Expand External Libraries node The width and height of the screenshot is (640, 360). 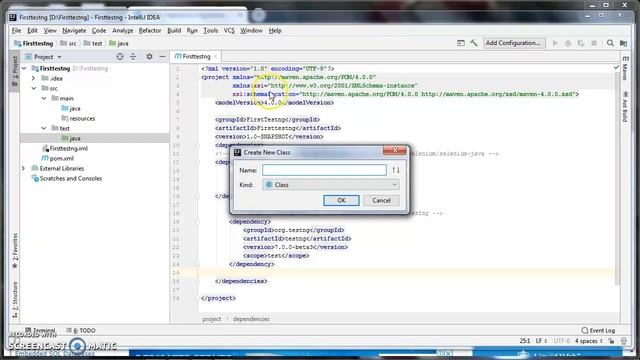click(x=24, y=168)
